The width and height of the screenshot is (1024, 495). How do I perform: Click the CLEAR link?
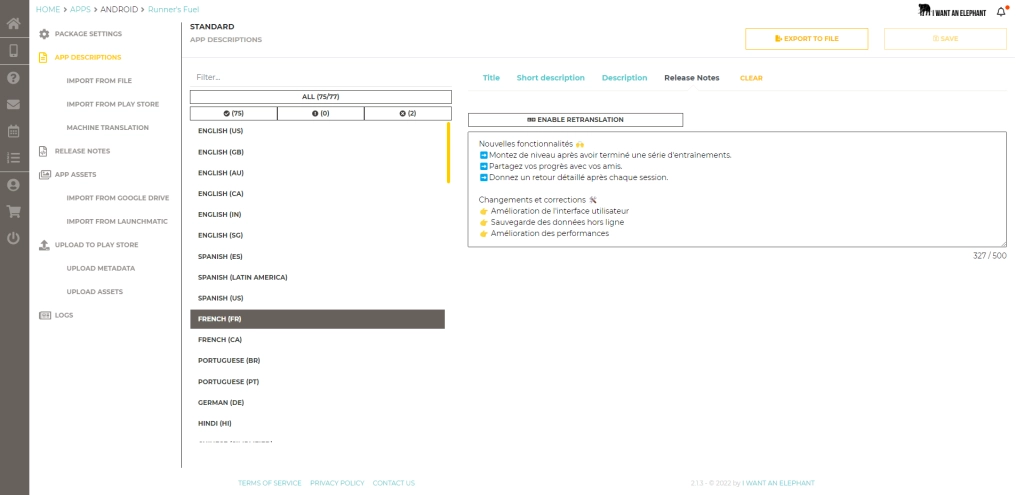(751, 78)
